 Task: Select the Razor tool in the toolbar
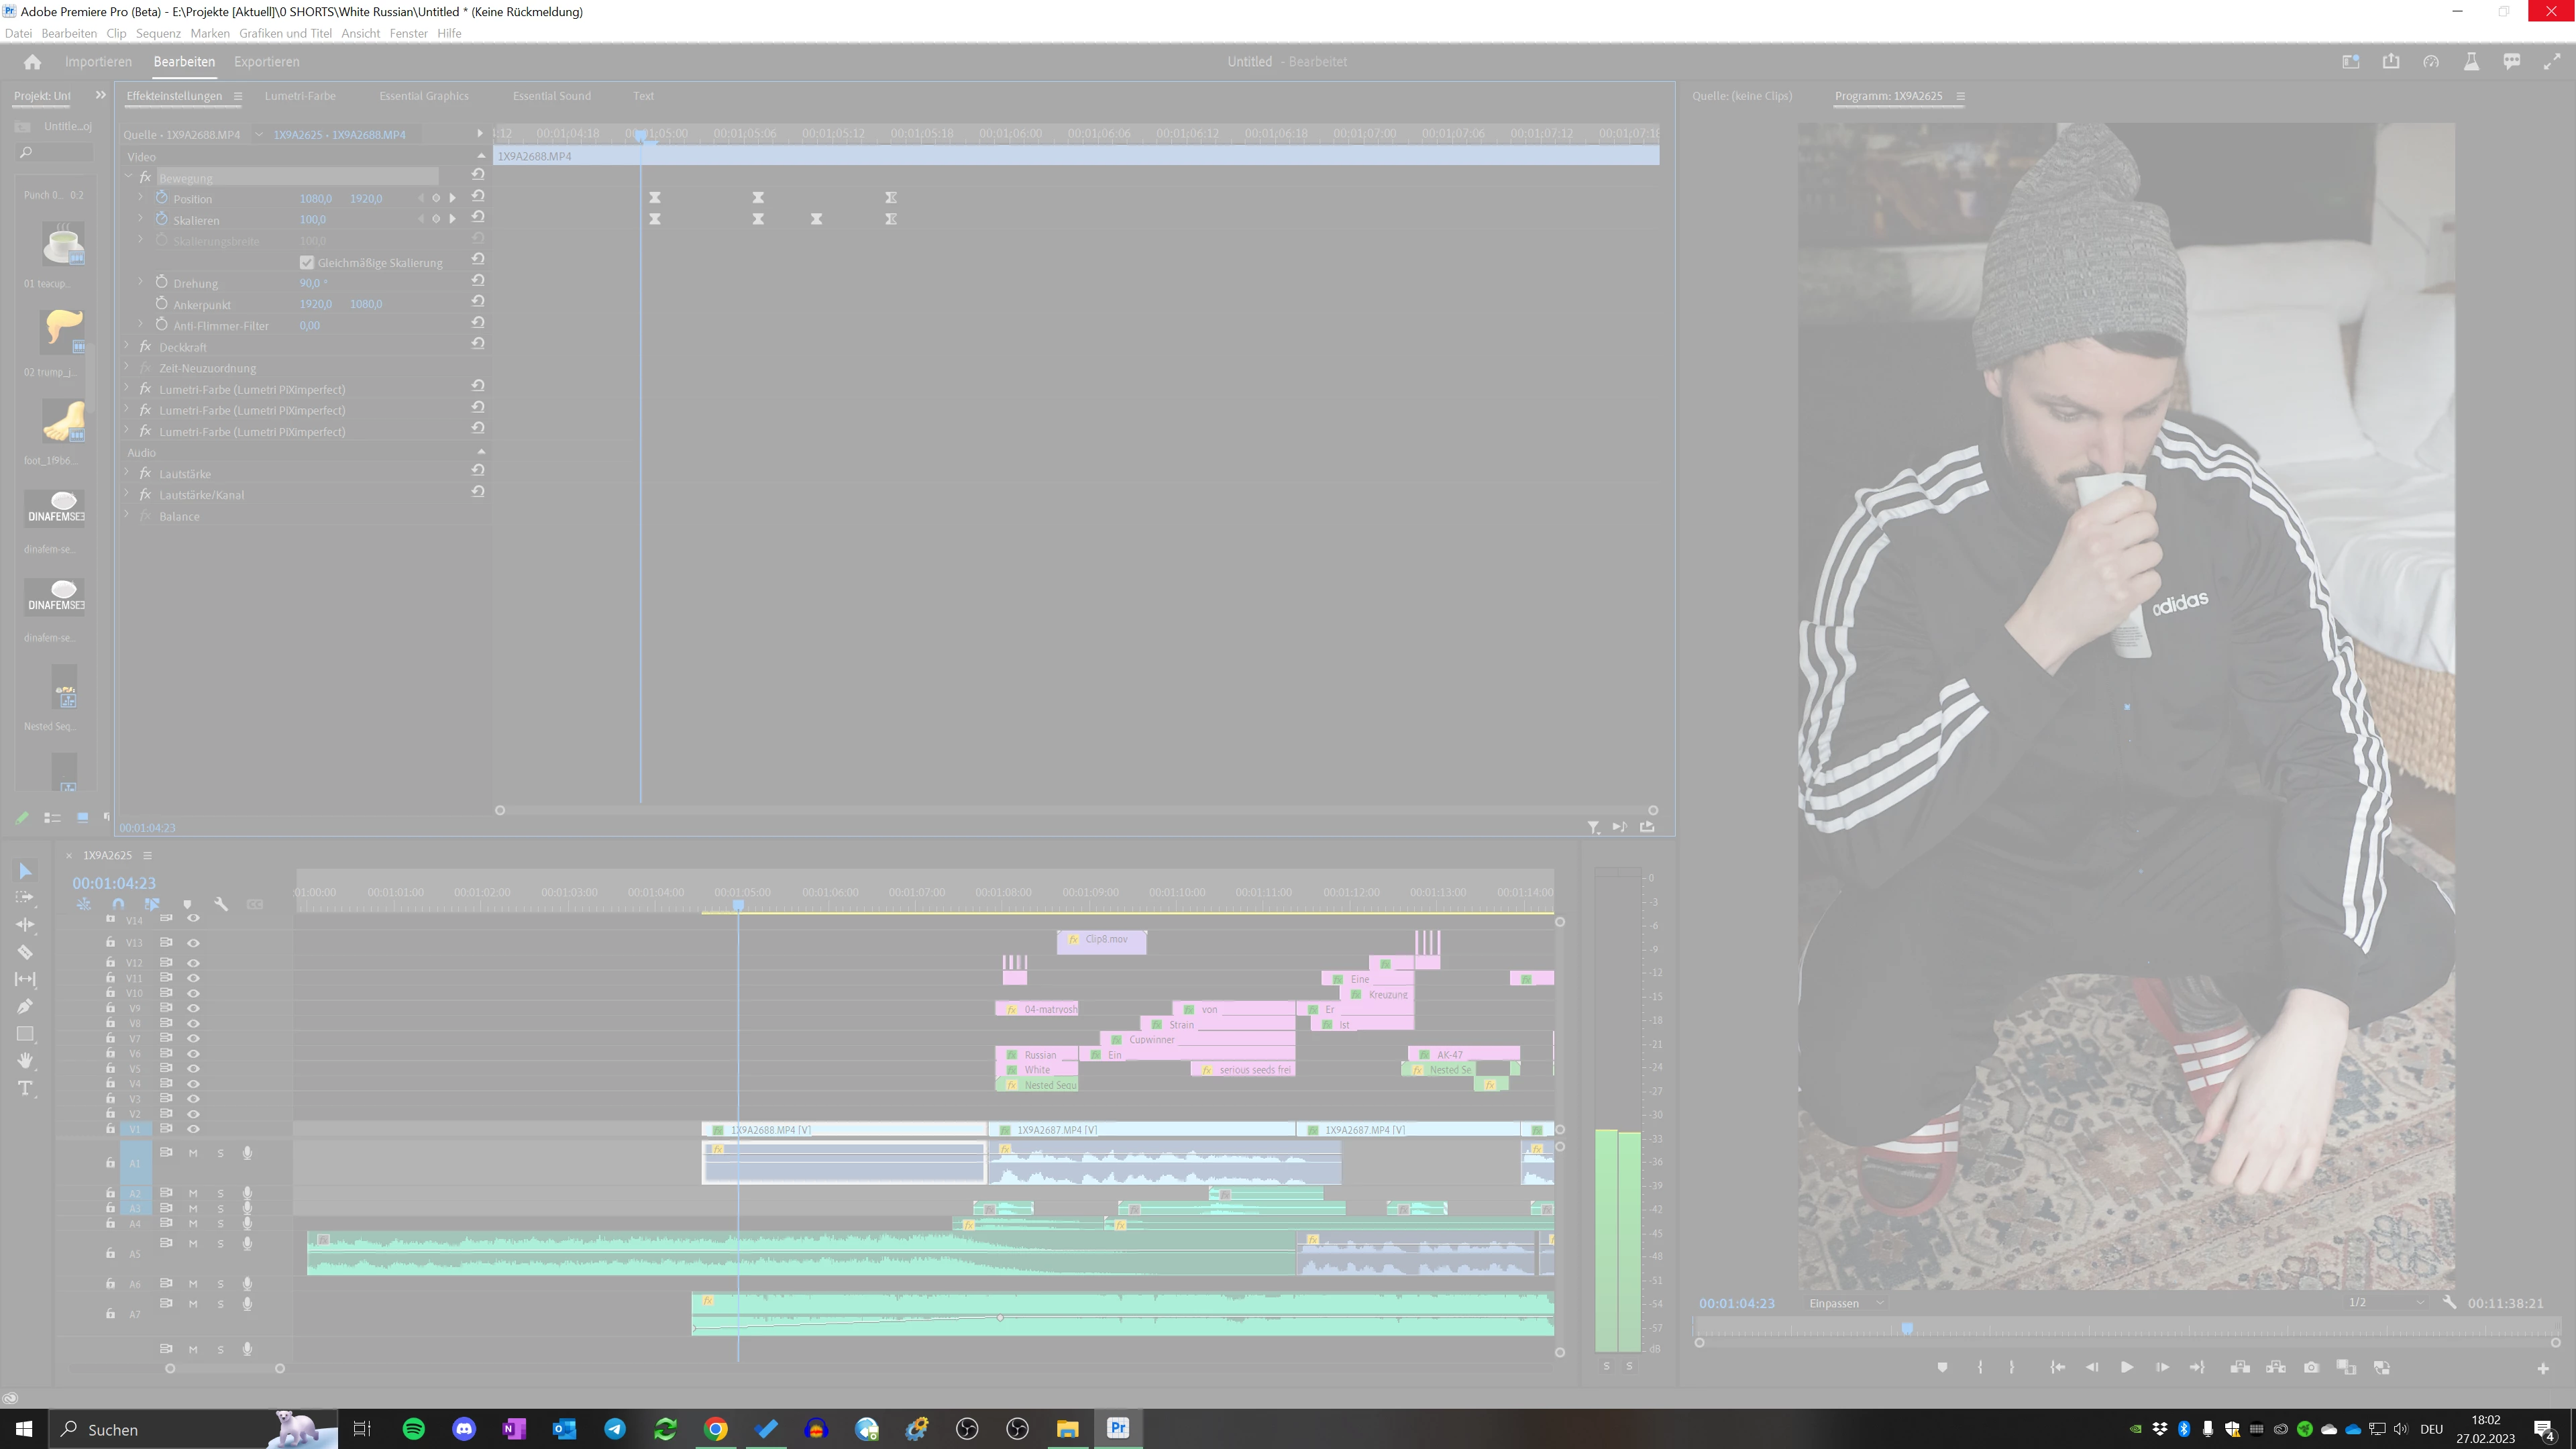(x=25, y=952)
